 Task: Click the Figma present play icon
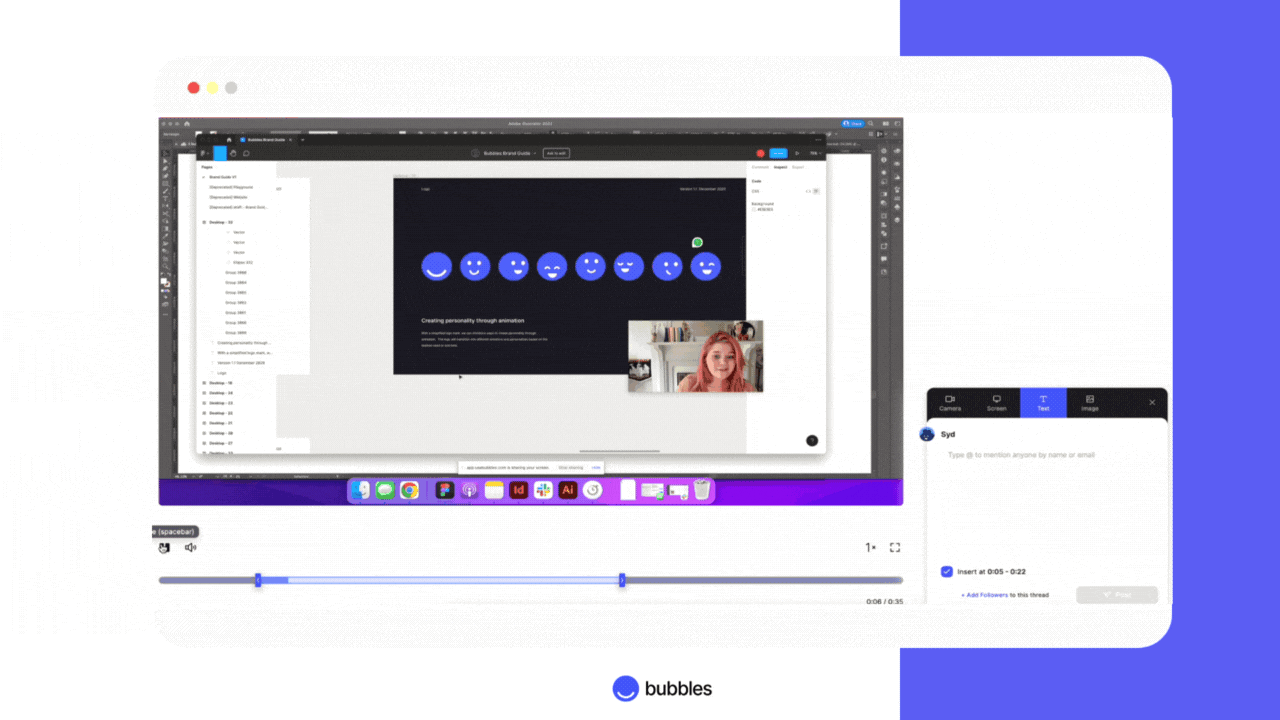point(796,153)
